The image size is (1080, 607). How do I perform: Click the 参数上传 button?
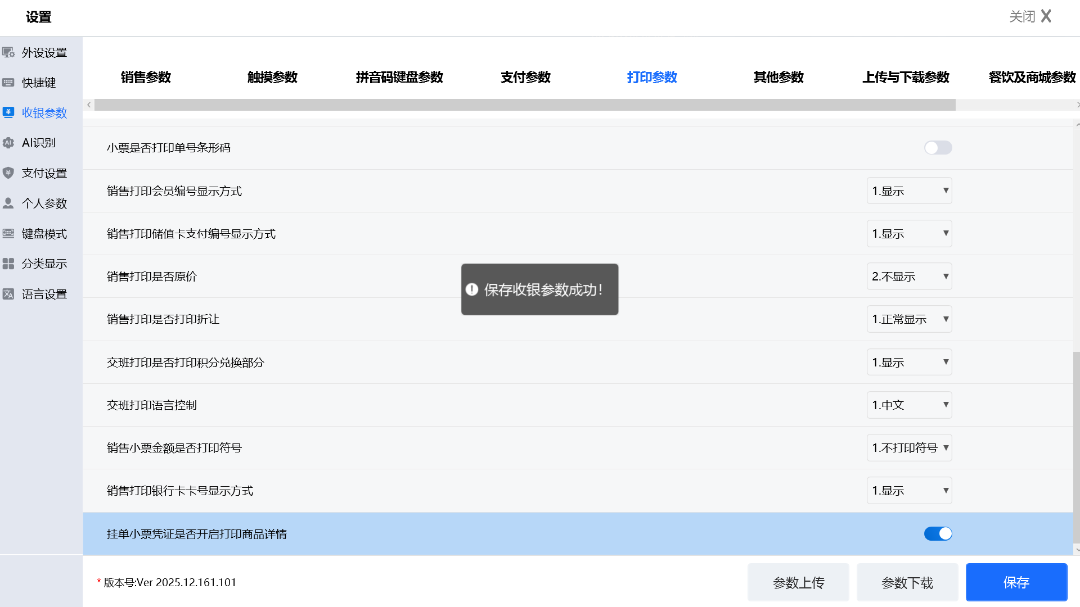(798, 582)
